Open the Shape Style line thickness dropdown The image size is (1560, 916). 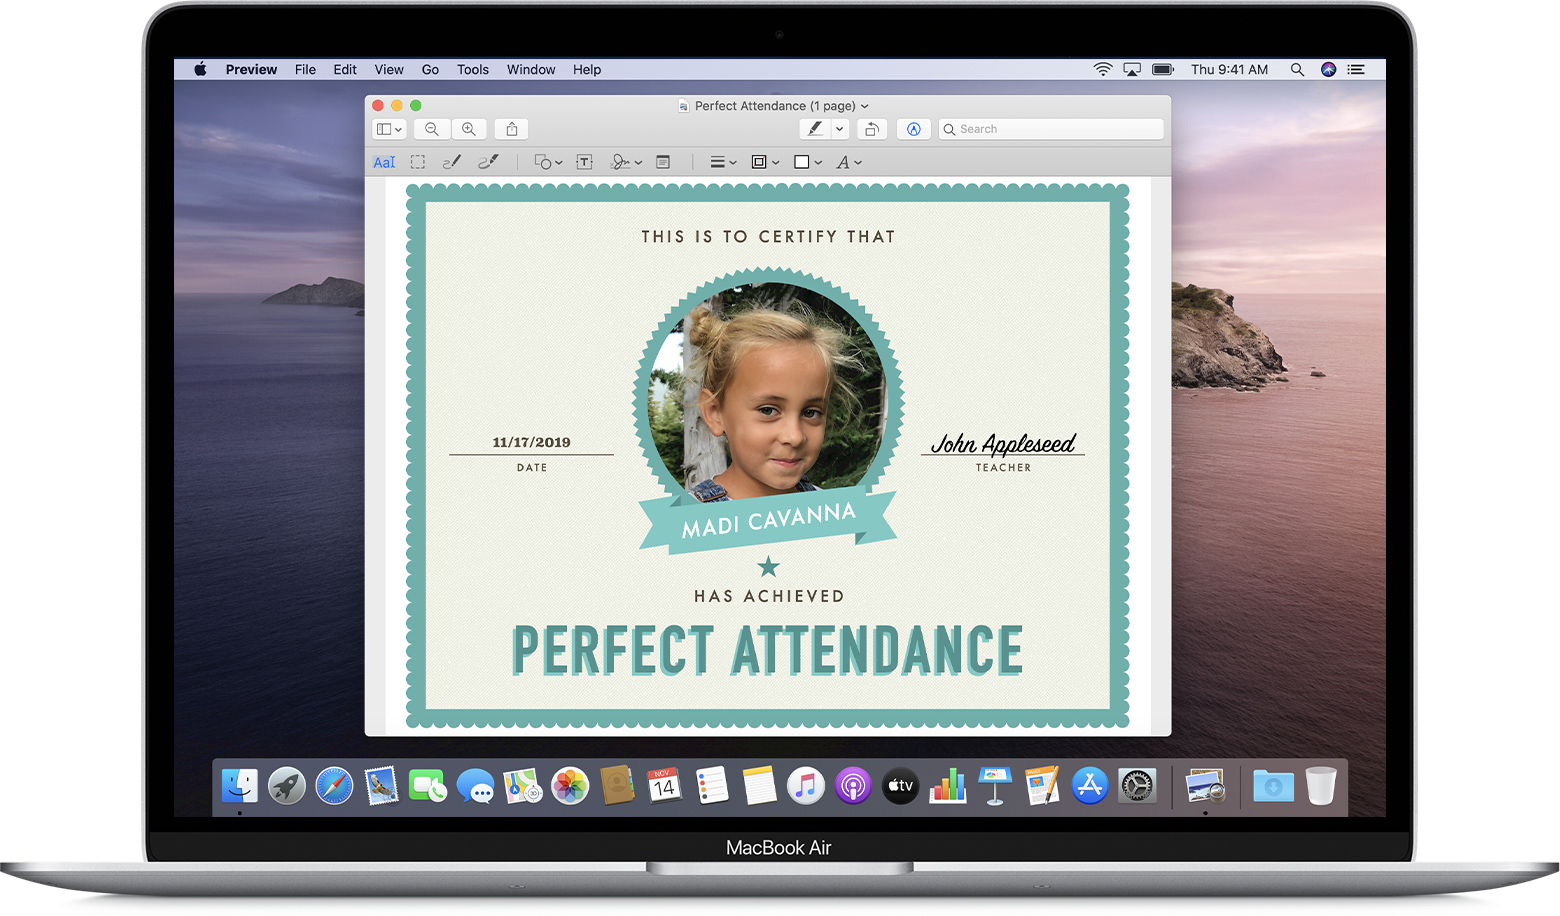[723, 162]
